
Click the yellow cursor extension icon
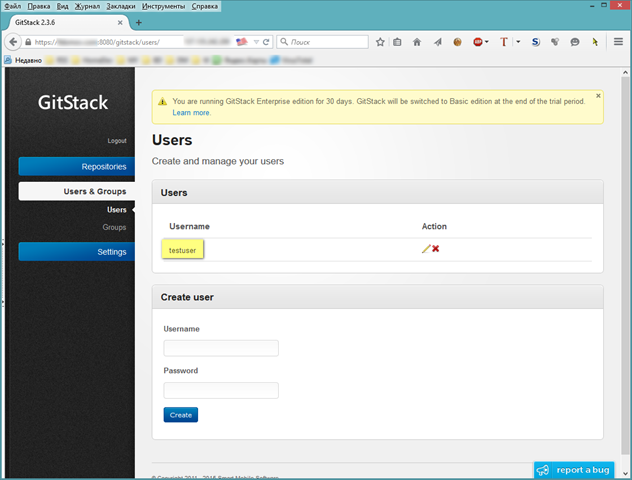coord(595,42)
